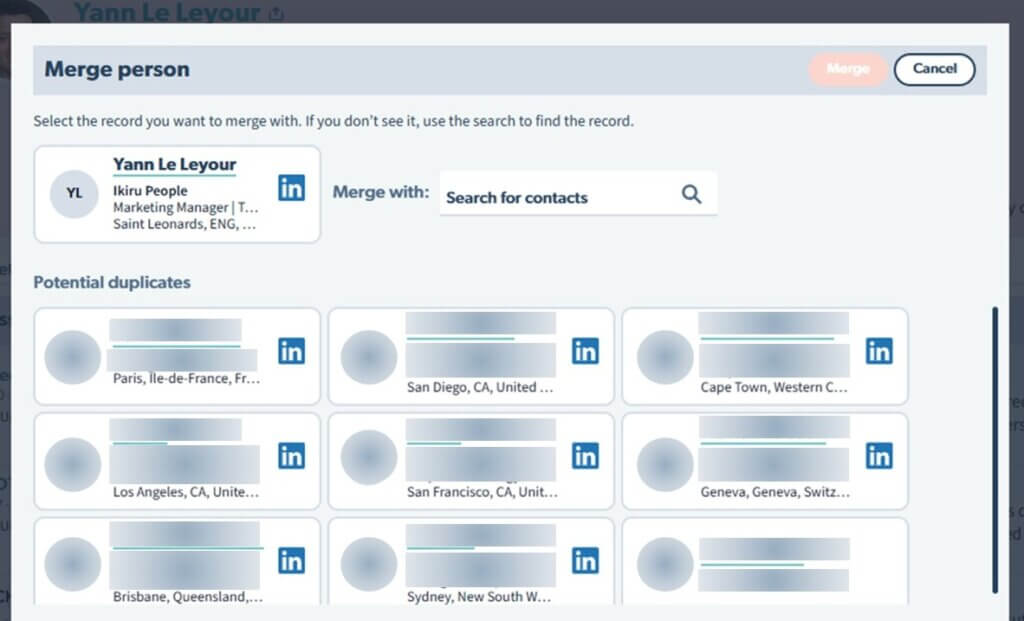
Task: Open LinkedIn icon for Sydney duplicate
Action: 585,560
